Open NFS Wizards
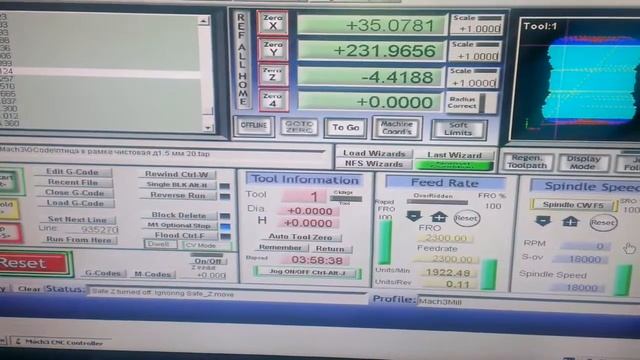This screenshot has width=640, height=360. point(374,164)
